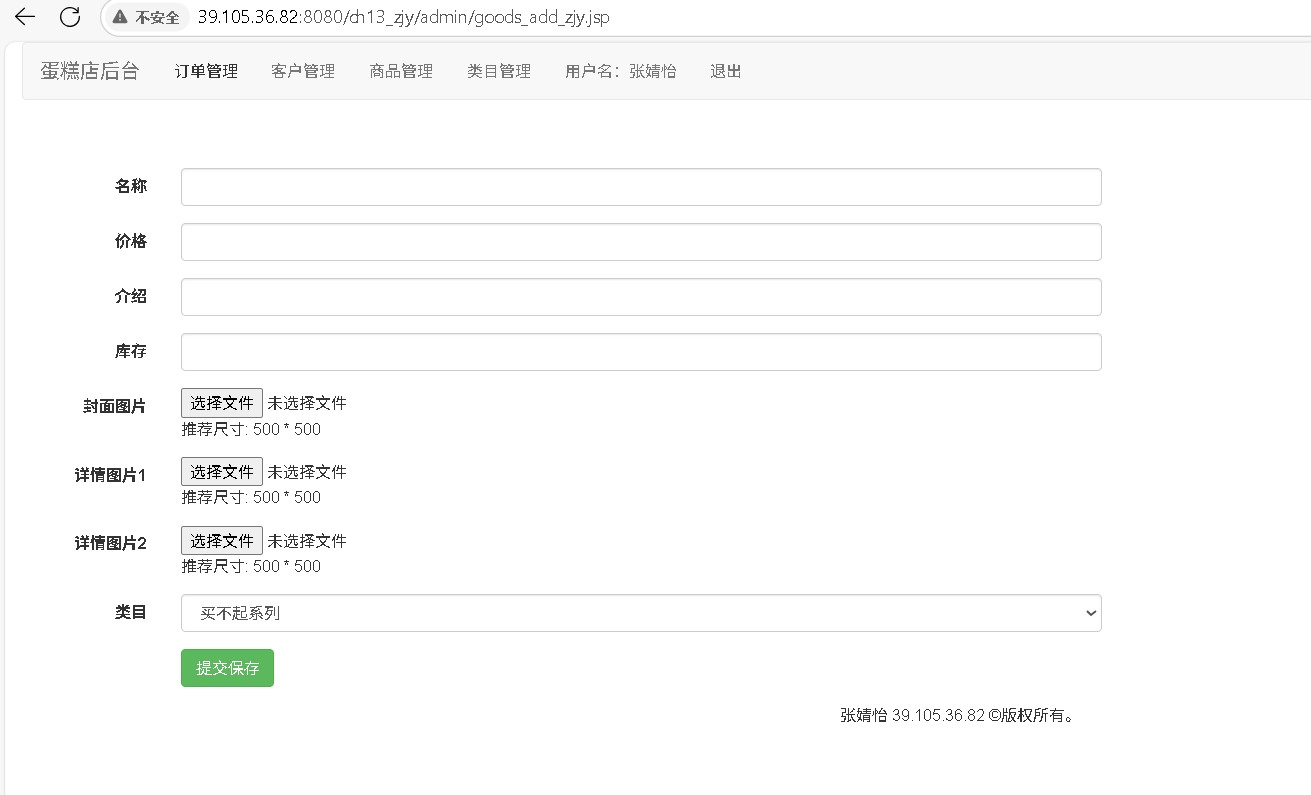
Task: Open the 订单管理 menu
Action: point(206,71)
